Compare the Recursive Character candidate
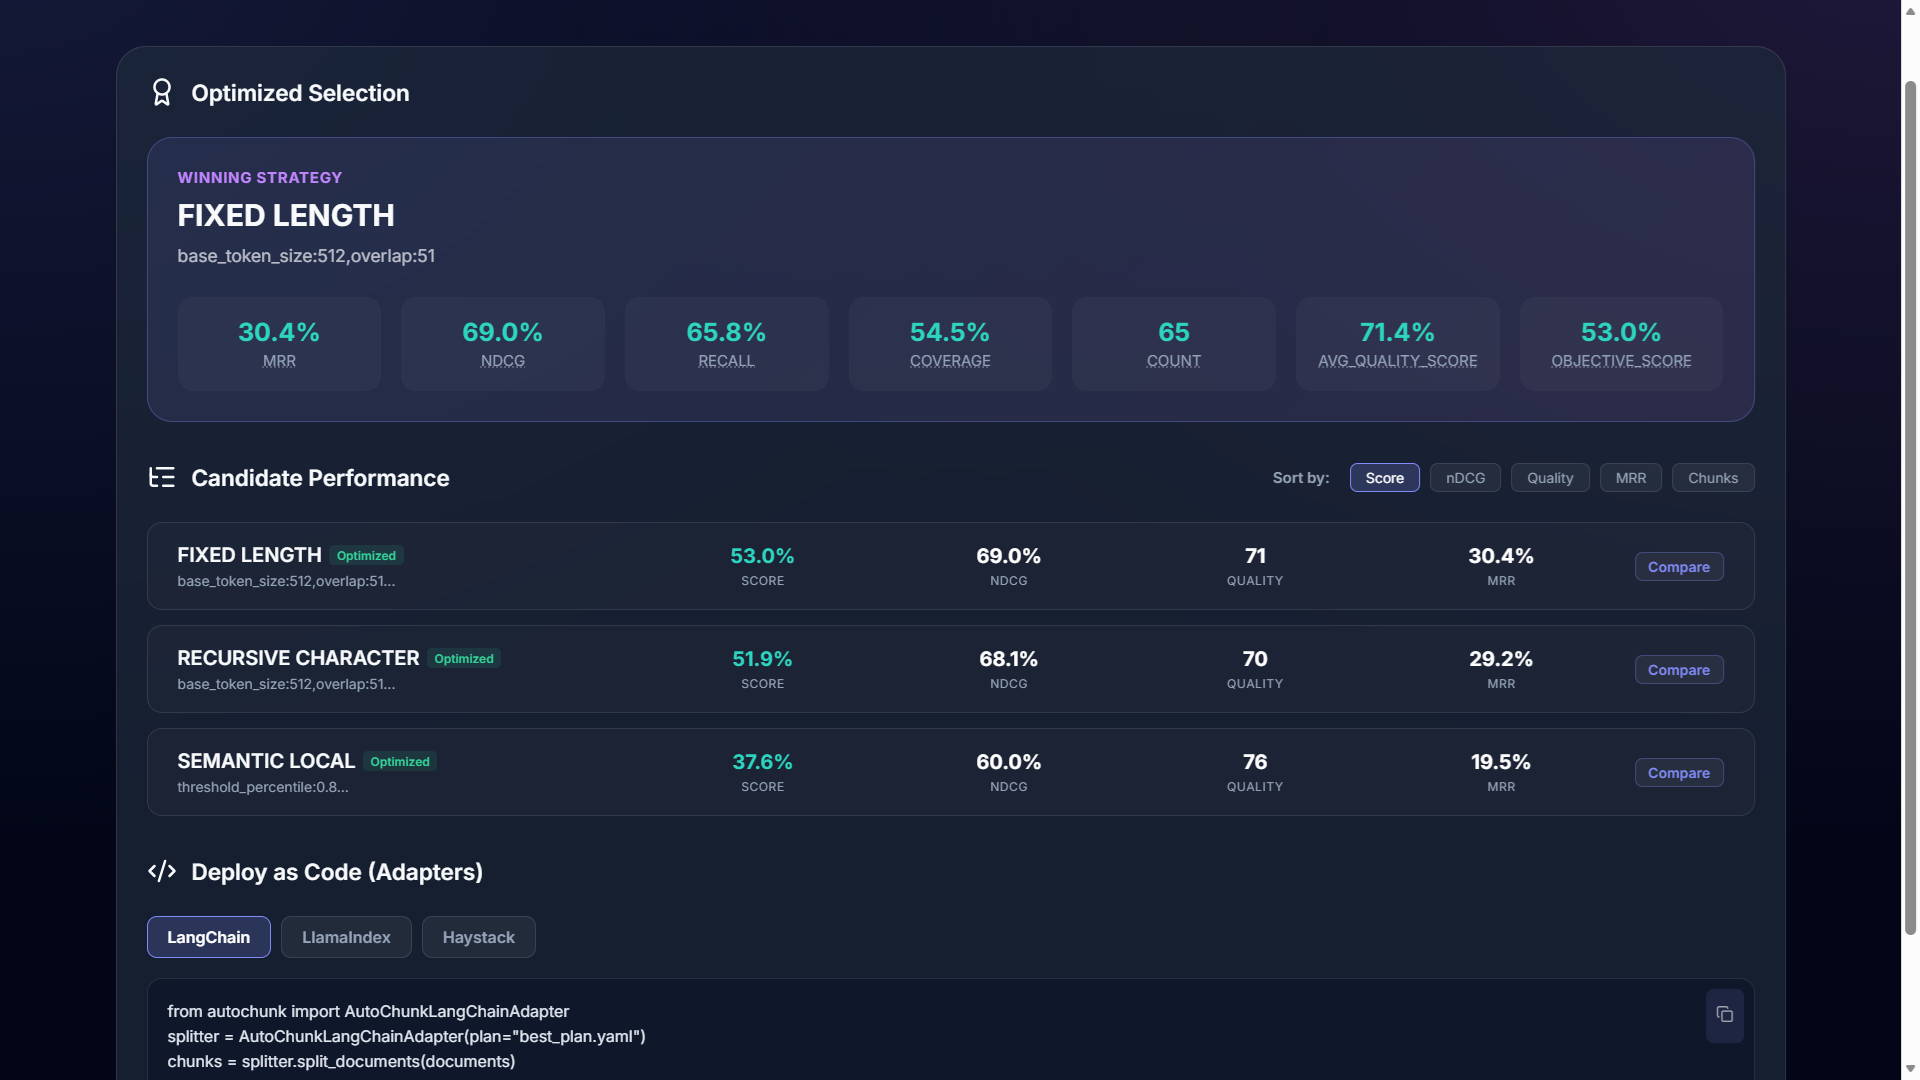 coord(1678,670)
